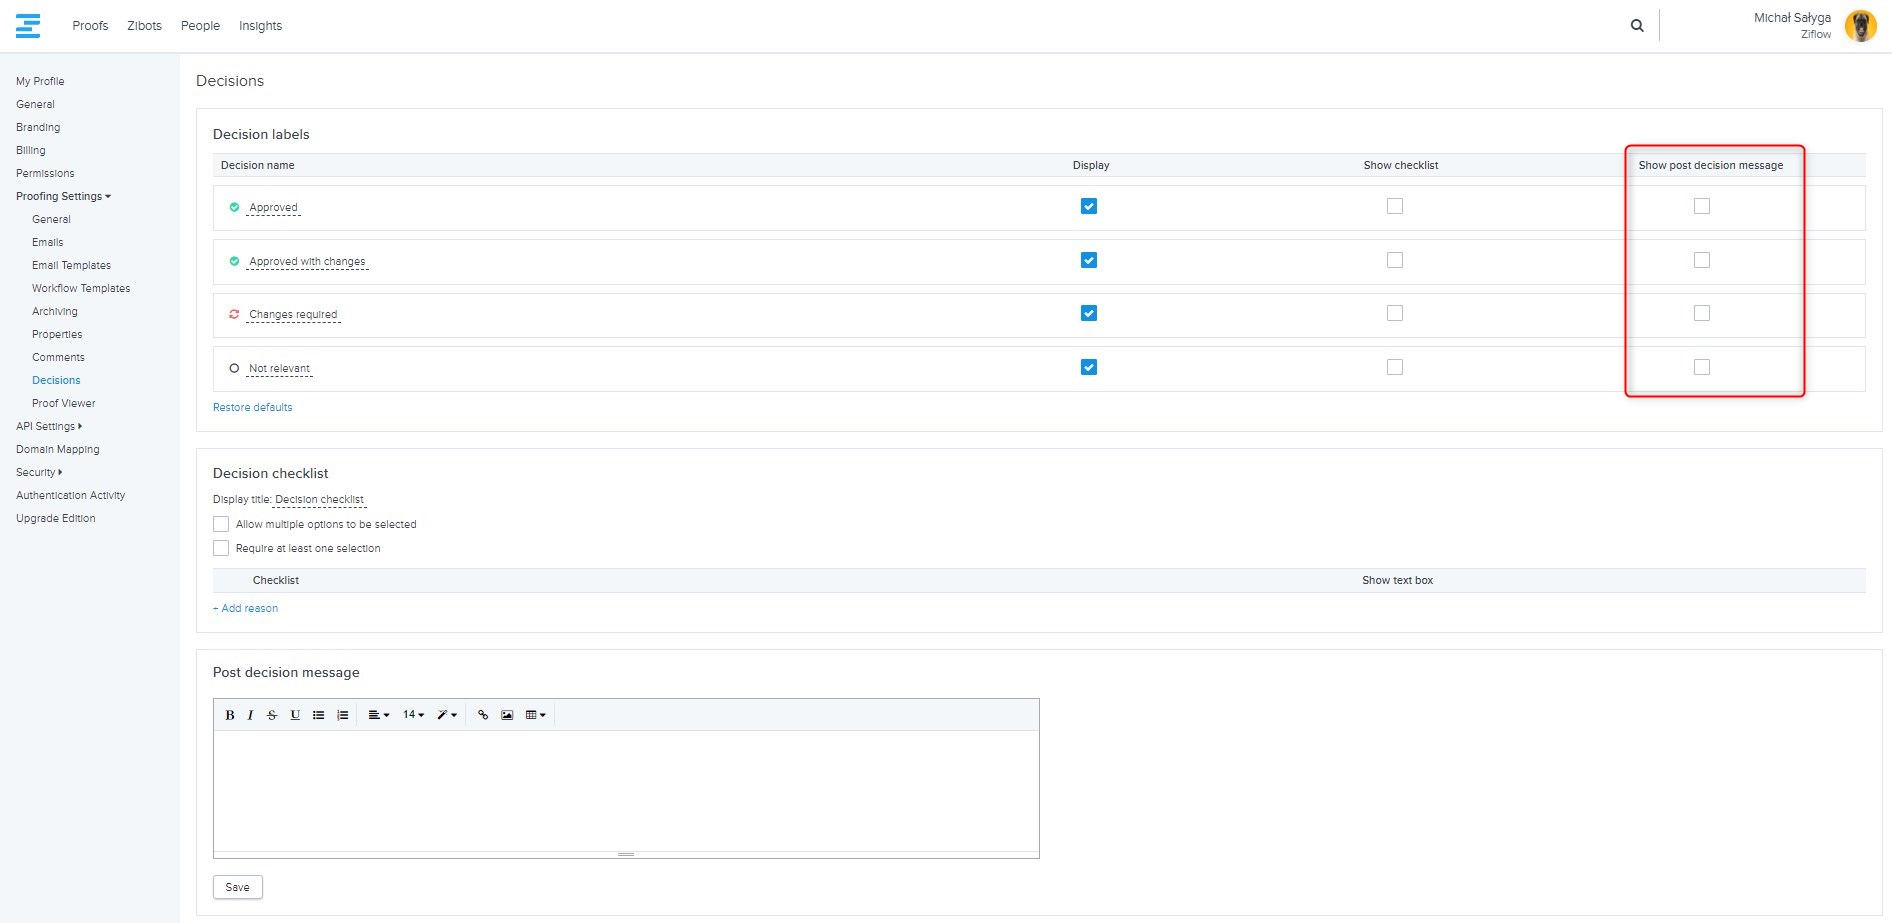Enable Show checklist for Changes required
1892x923 pixels.
[1395, 313]
